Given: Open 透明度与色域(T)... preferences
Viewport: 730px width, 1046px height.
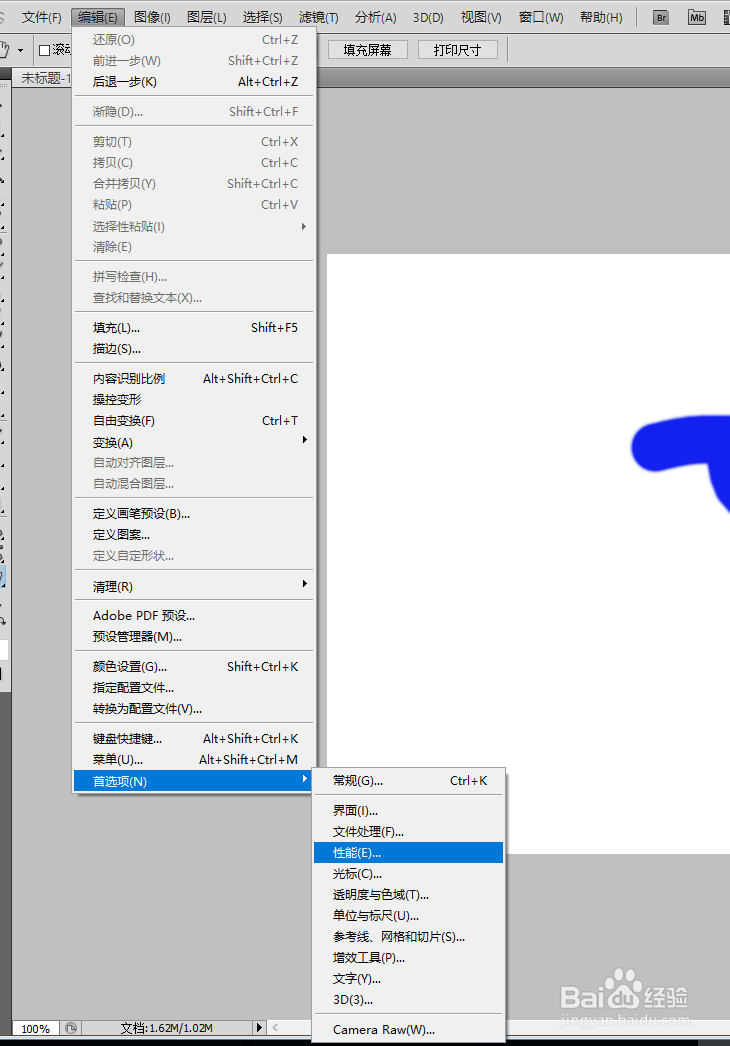Looking at the screenshot, I should tap(408, 895).
